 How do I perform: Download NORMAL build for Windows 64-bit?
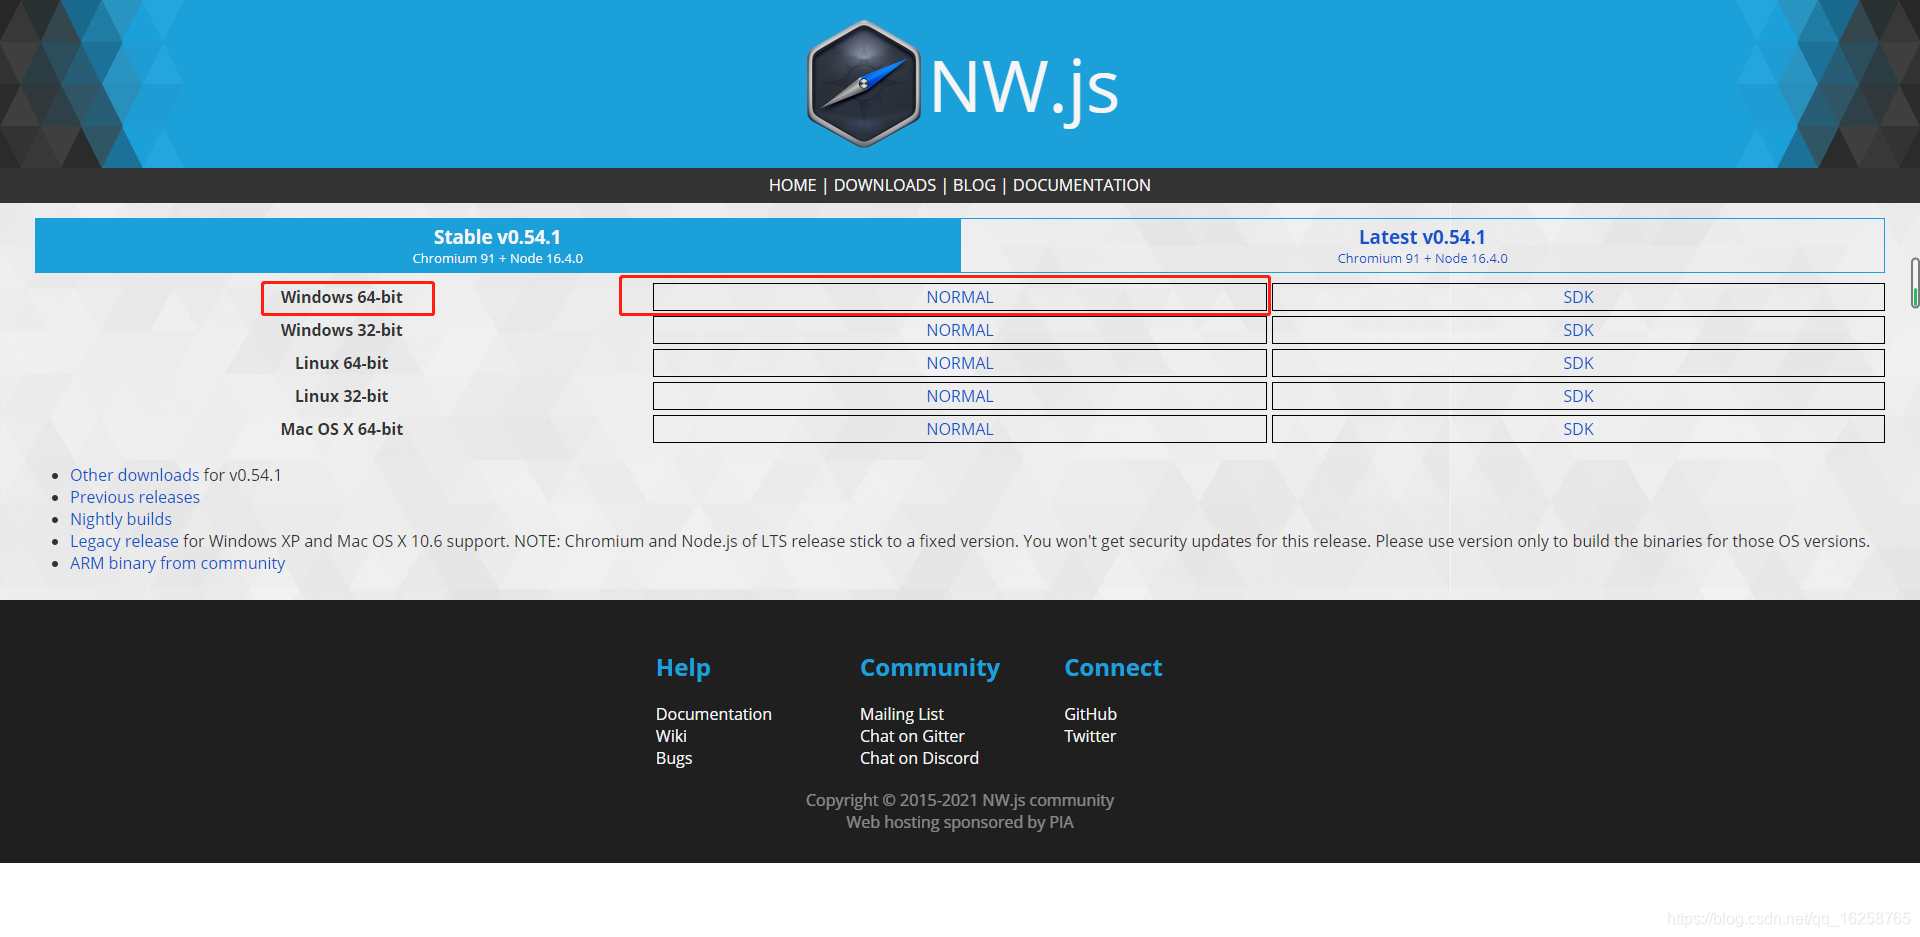959,296
